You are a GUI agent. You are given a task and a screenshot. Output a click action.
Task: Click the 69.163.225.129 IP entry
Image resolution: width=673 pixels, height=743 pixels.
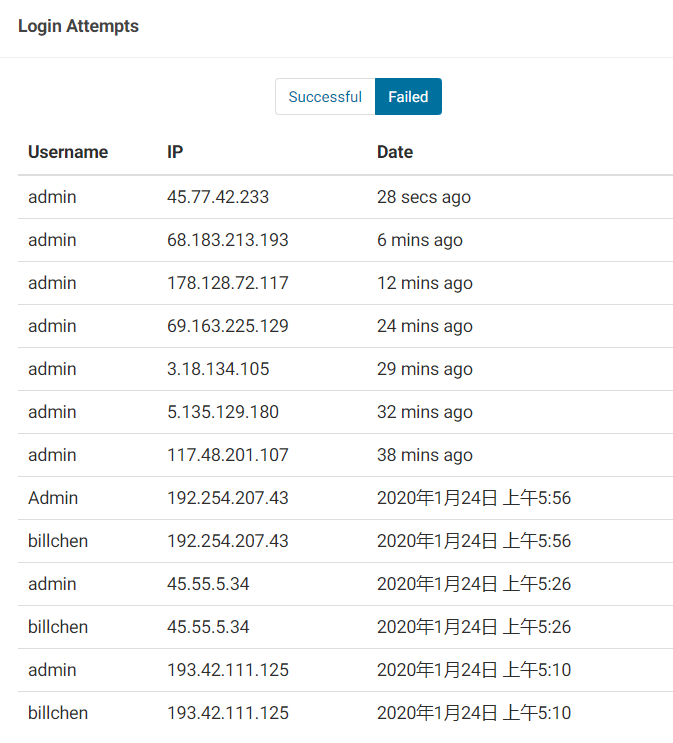coord(227,326)
